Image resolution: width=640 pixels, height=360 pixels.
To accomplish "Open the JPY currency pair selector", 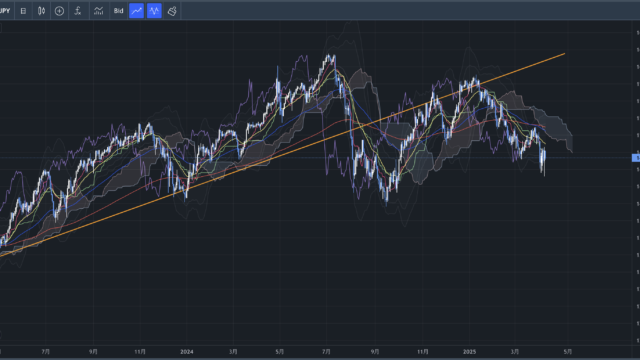I will [5, 11].
